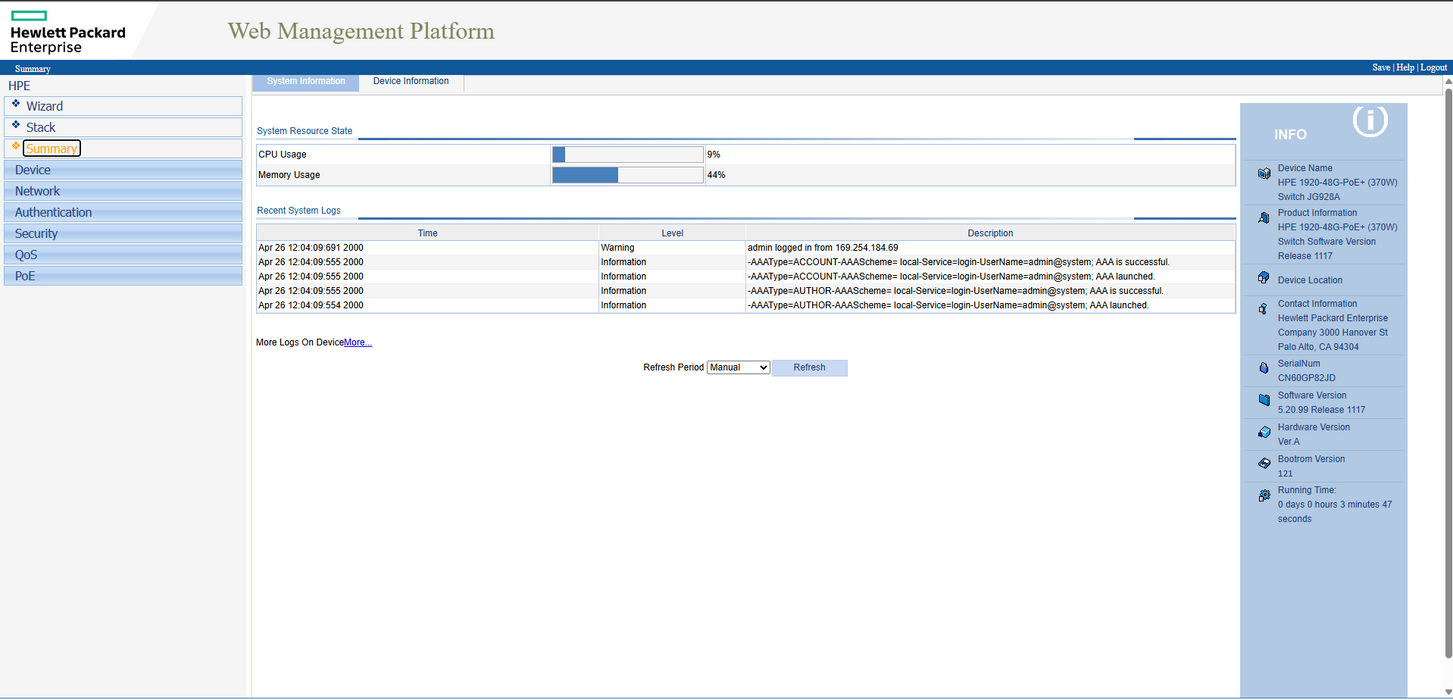Click the Hardware Version icon
Viewport: 1453px width, 700px height.
[1263, 432]
